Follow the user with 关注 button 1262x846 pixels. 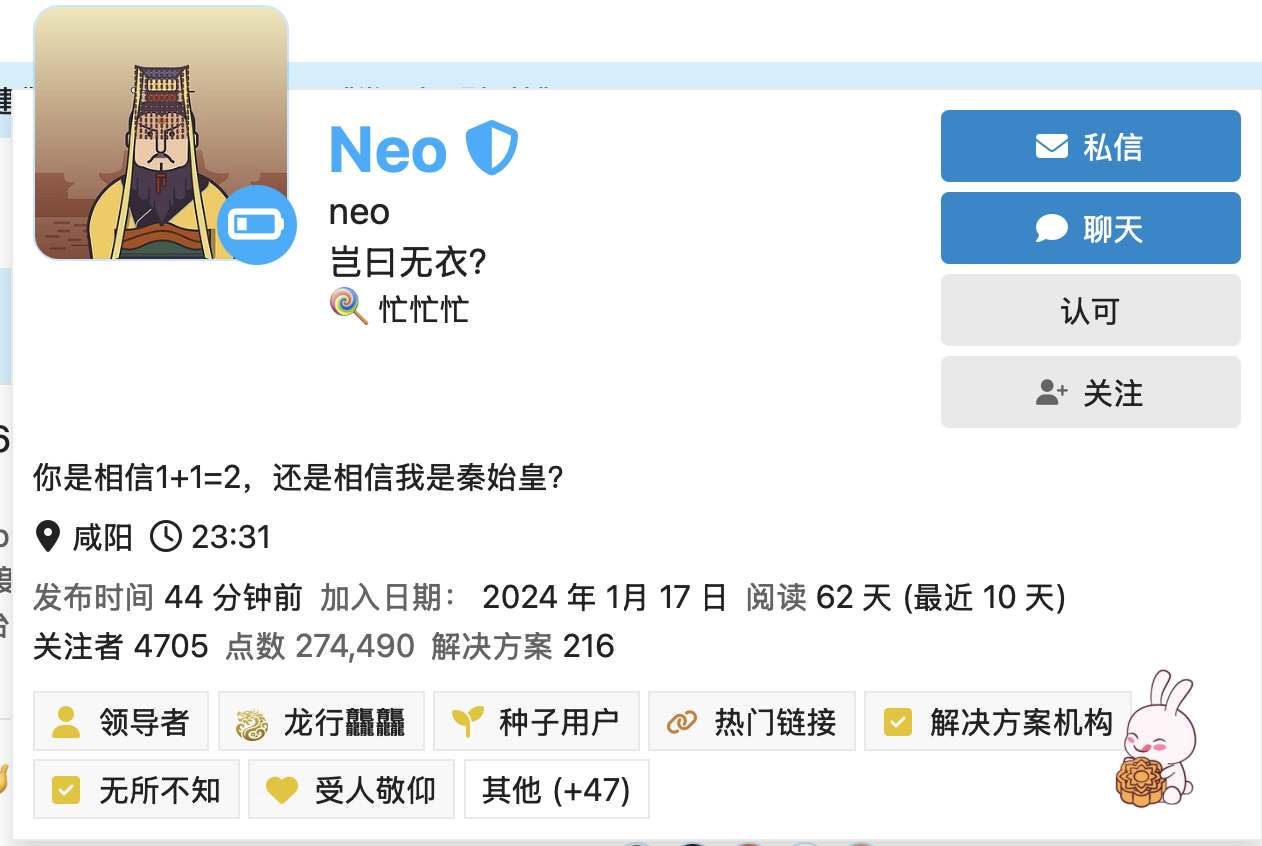[x=1090, y=393]
